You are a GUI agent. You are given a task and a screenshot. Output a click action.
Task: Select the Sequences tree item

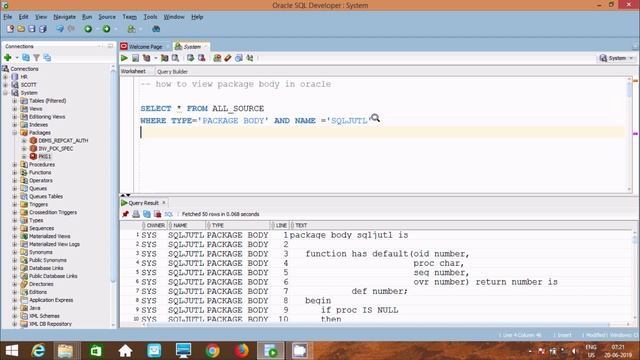pos(41,228)
